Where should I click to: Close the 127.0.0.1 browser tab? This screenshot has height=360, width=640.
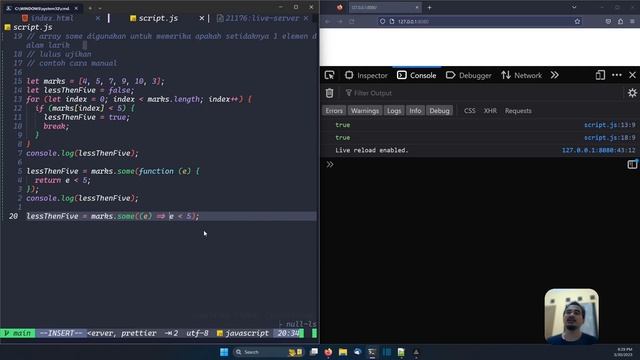coord(417,7)
